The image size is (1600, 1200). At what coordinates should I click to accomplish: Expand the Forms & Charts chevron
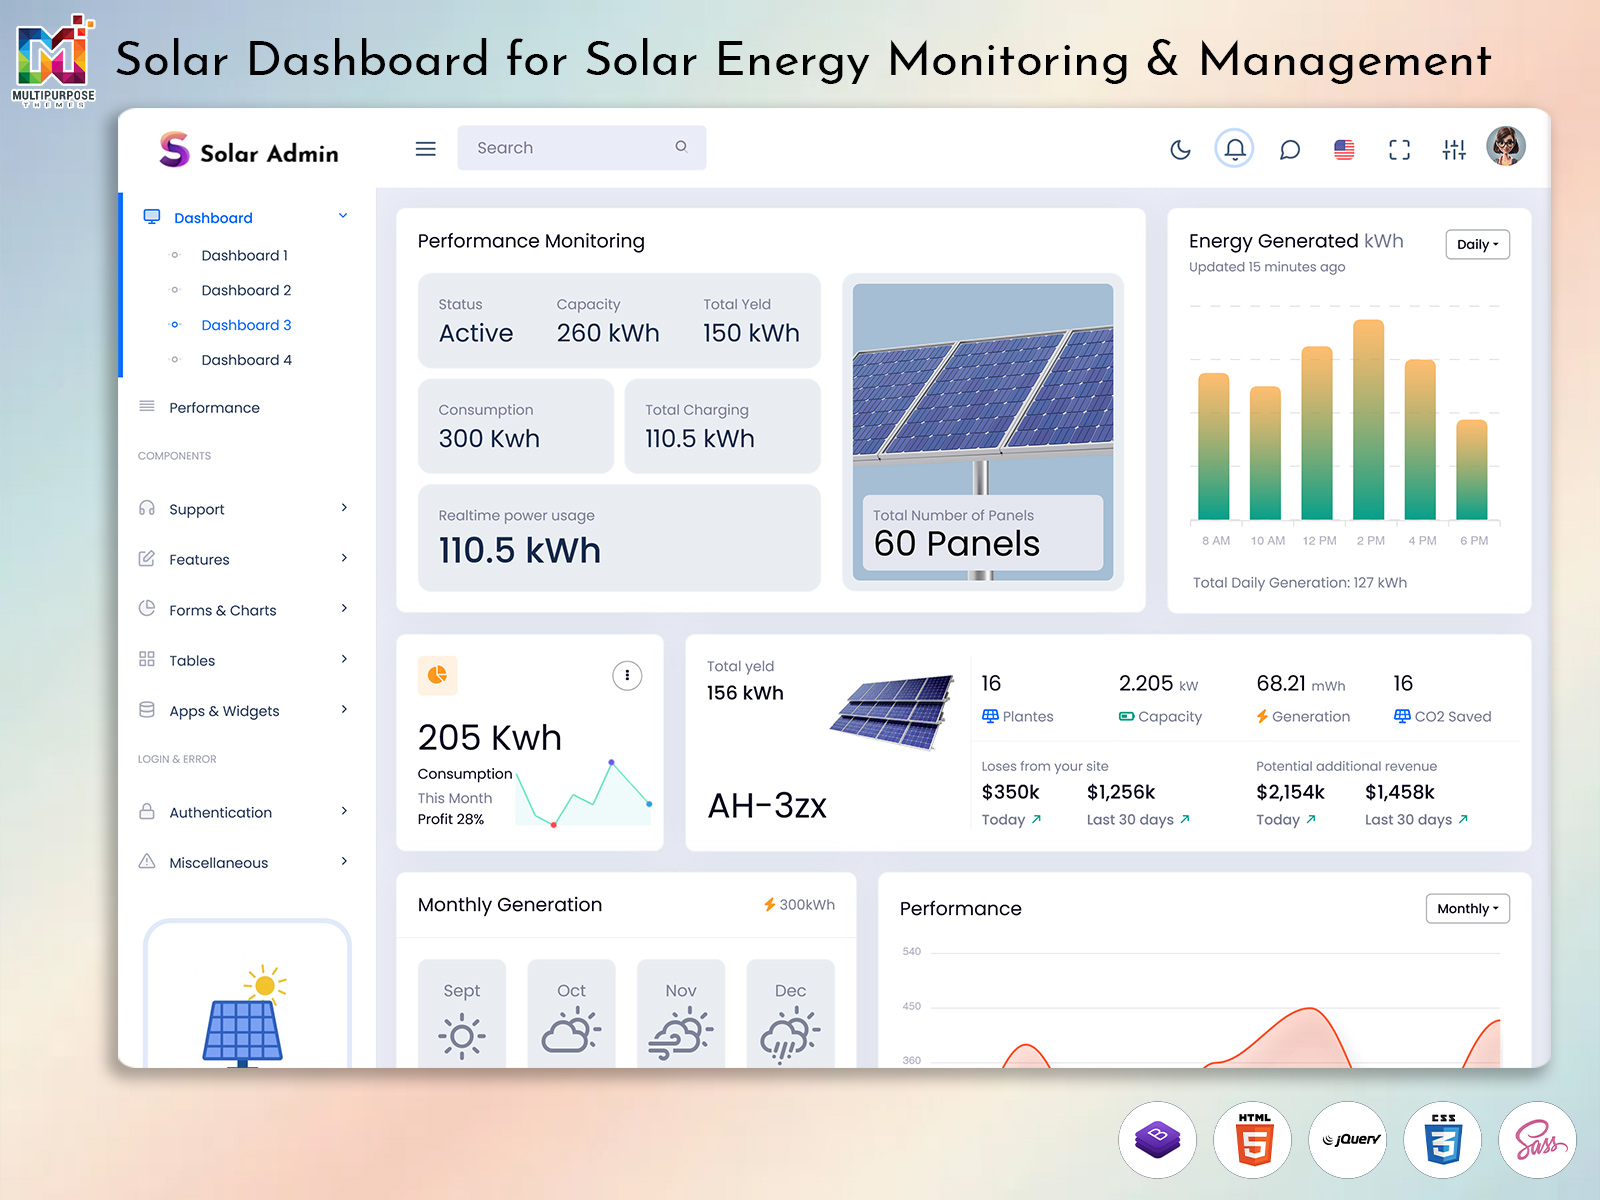[x=344, y=608]
